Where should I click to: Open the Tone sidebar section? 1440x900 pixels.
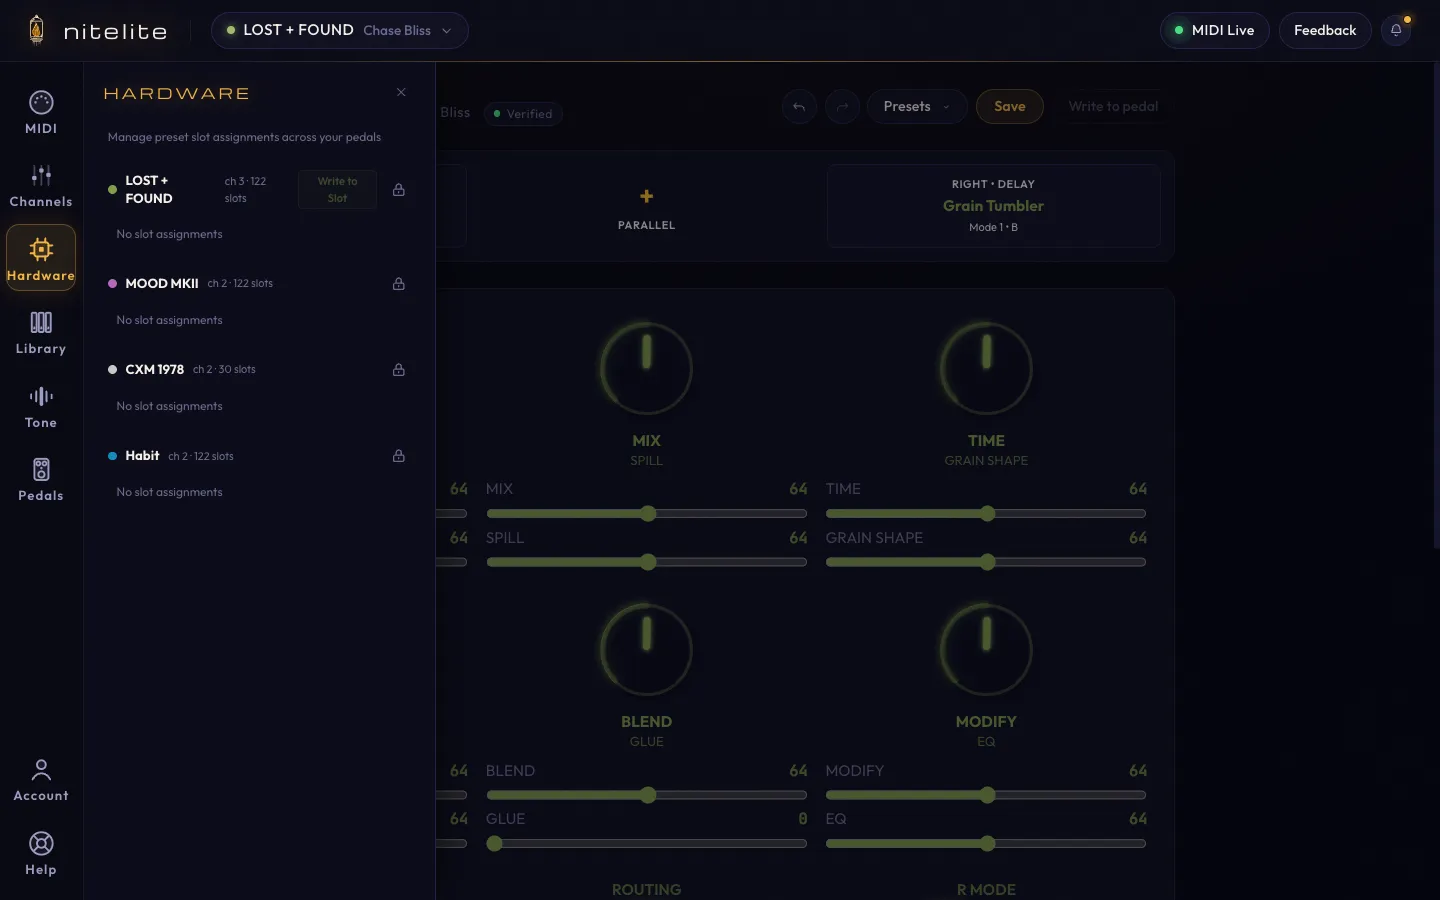tap(41, 407)
